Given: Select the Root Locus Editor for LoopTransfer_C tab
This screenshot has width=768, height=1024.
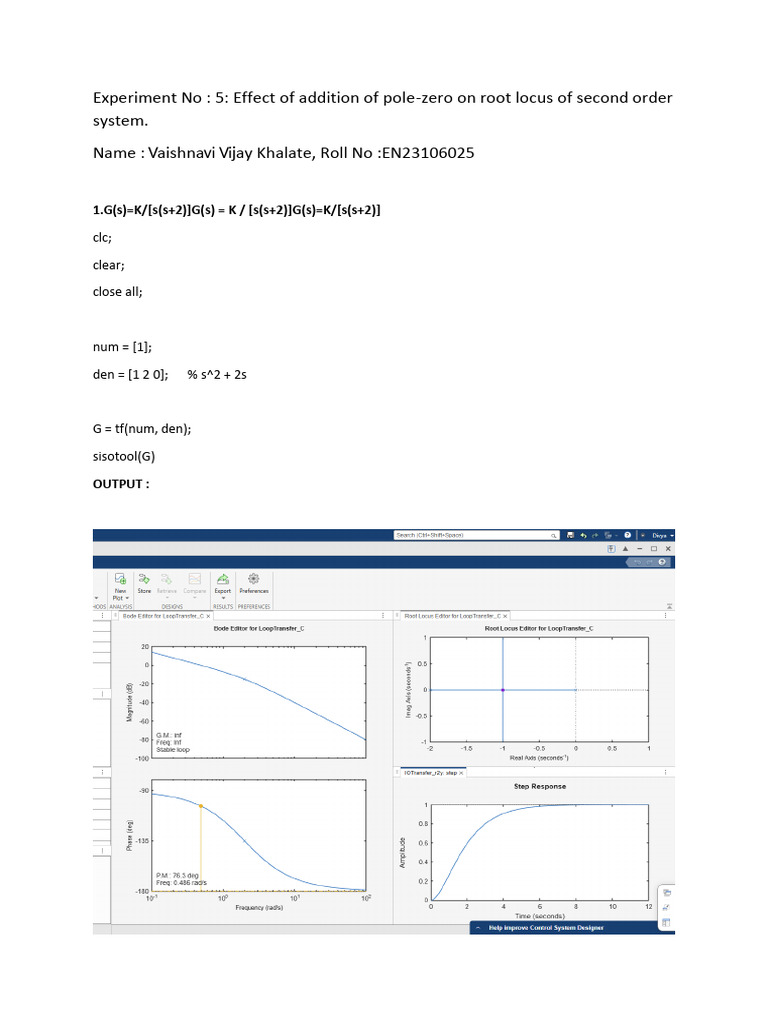Looking at the screenshot, I should pyautogui.click(x=453, y=616).
